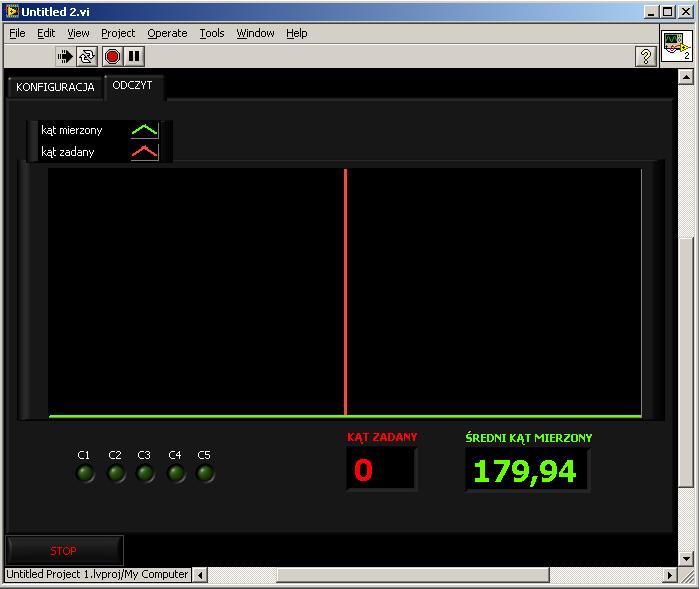The width and height of the screenshot is (700, 589).
Task: Toggle the C3 LED indicator
Action: pyautogui.click(x=145, y=473)
